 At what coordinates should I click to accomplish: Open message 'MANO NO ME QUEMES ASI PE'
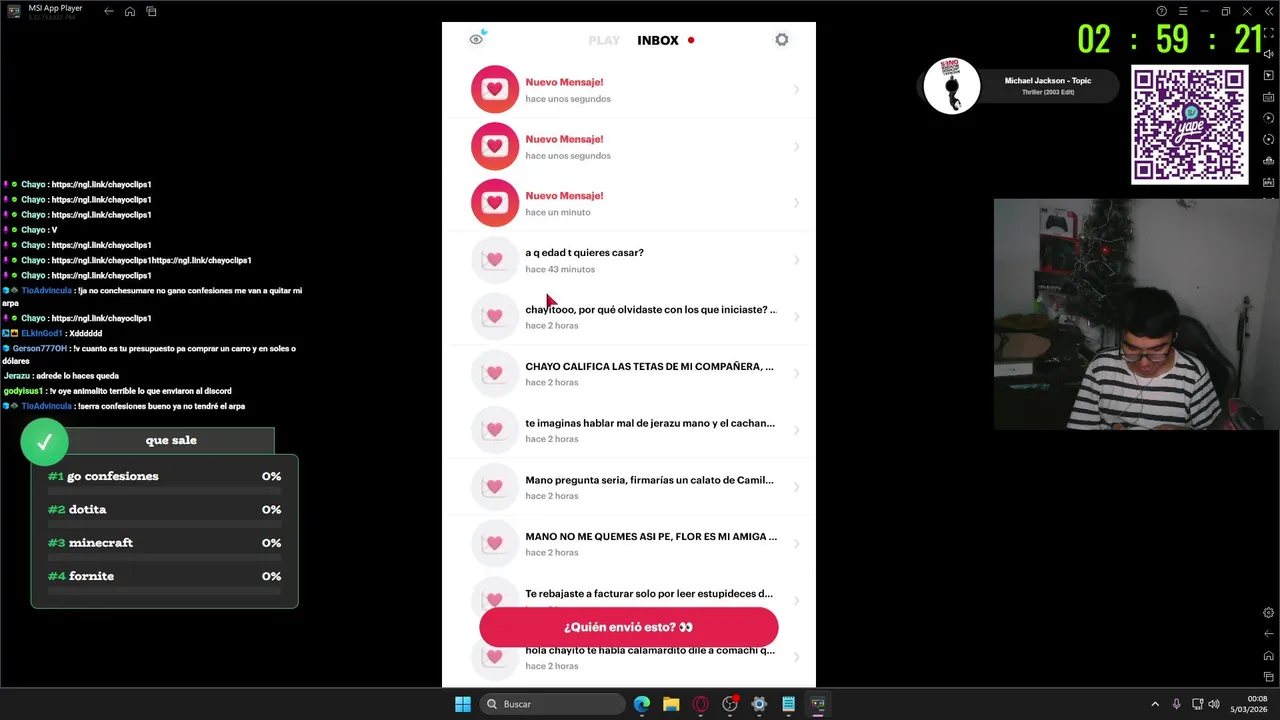[629, 544]
